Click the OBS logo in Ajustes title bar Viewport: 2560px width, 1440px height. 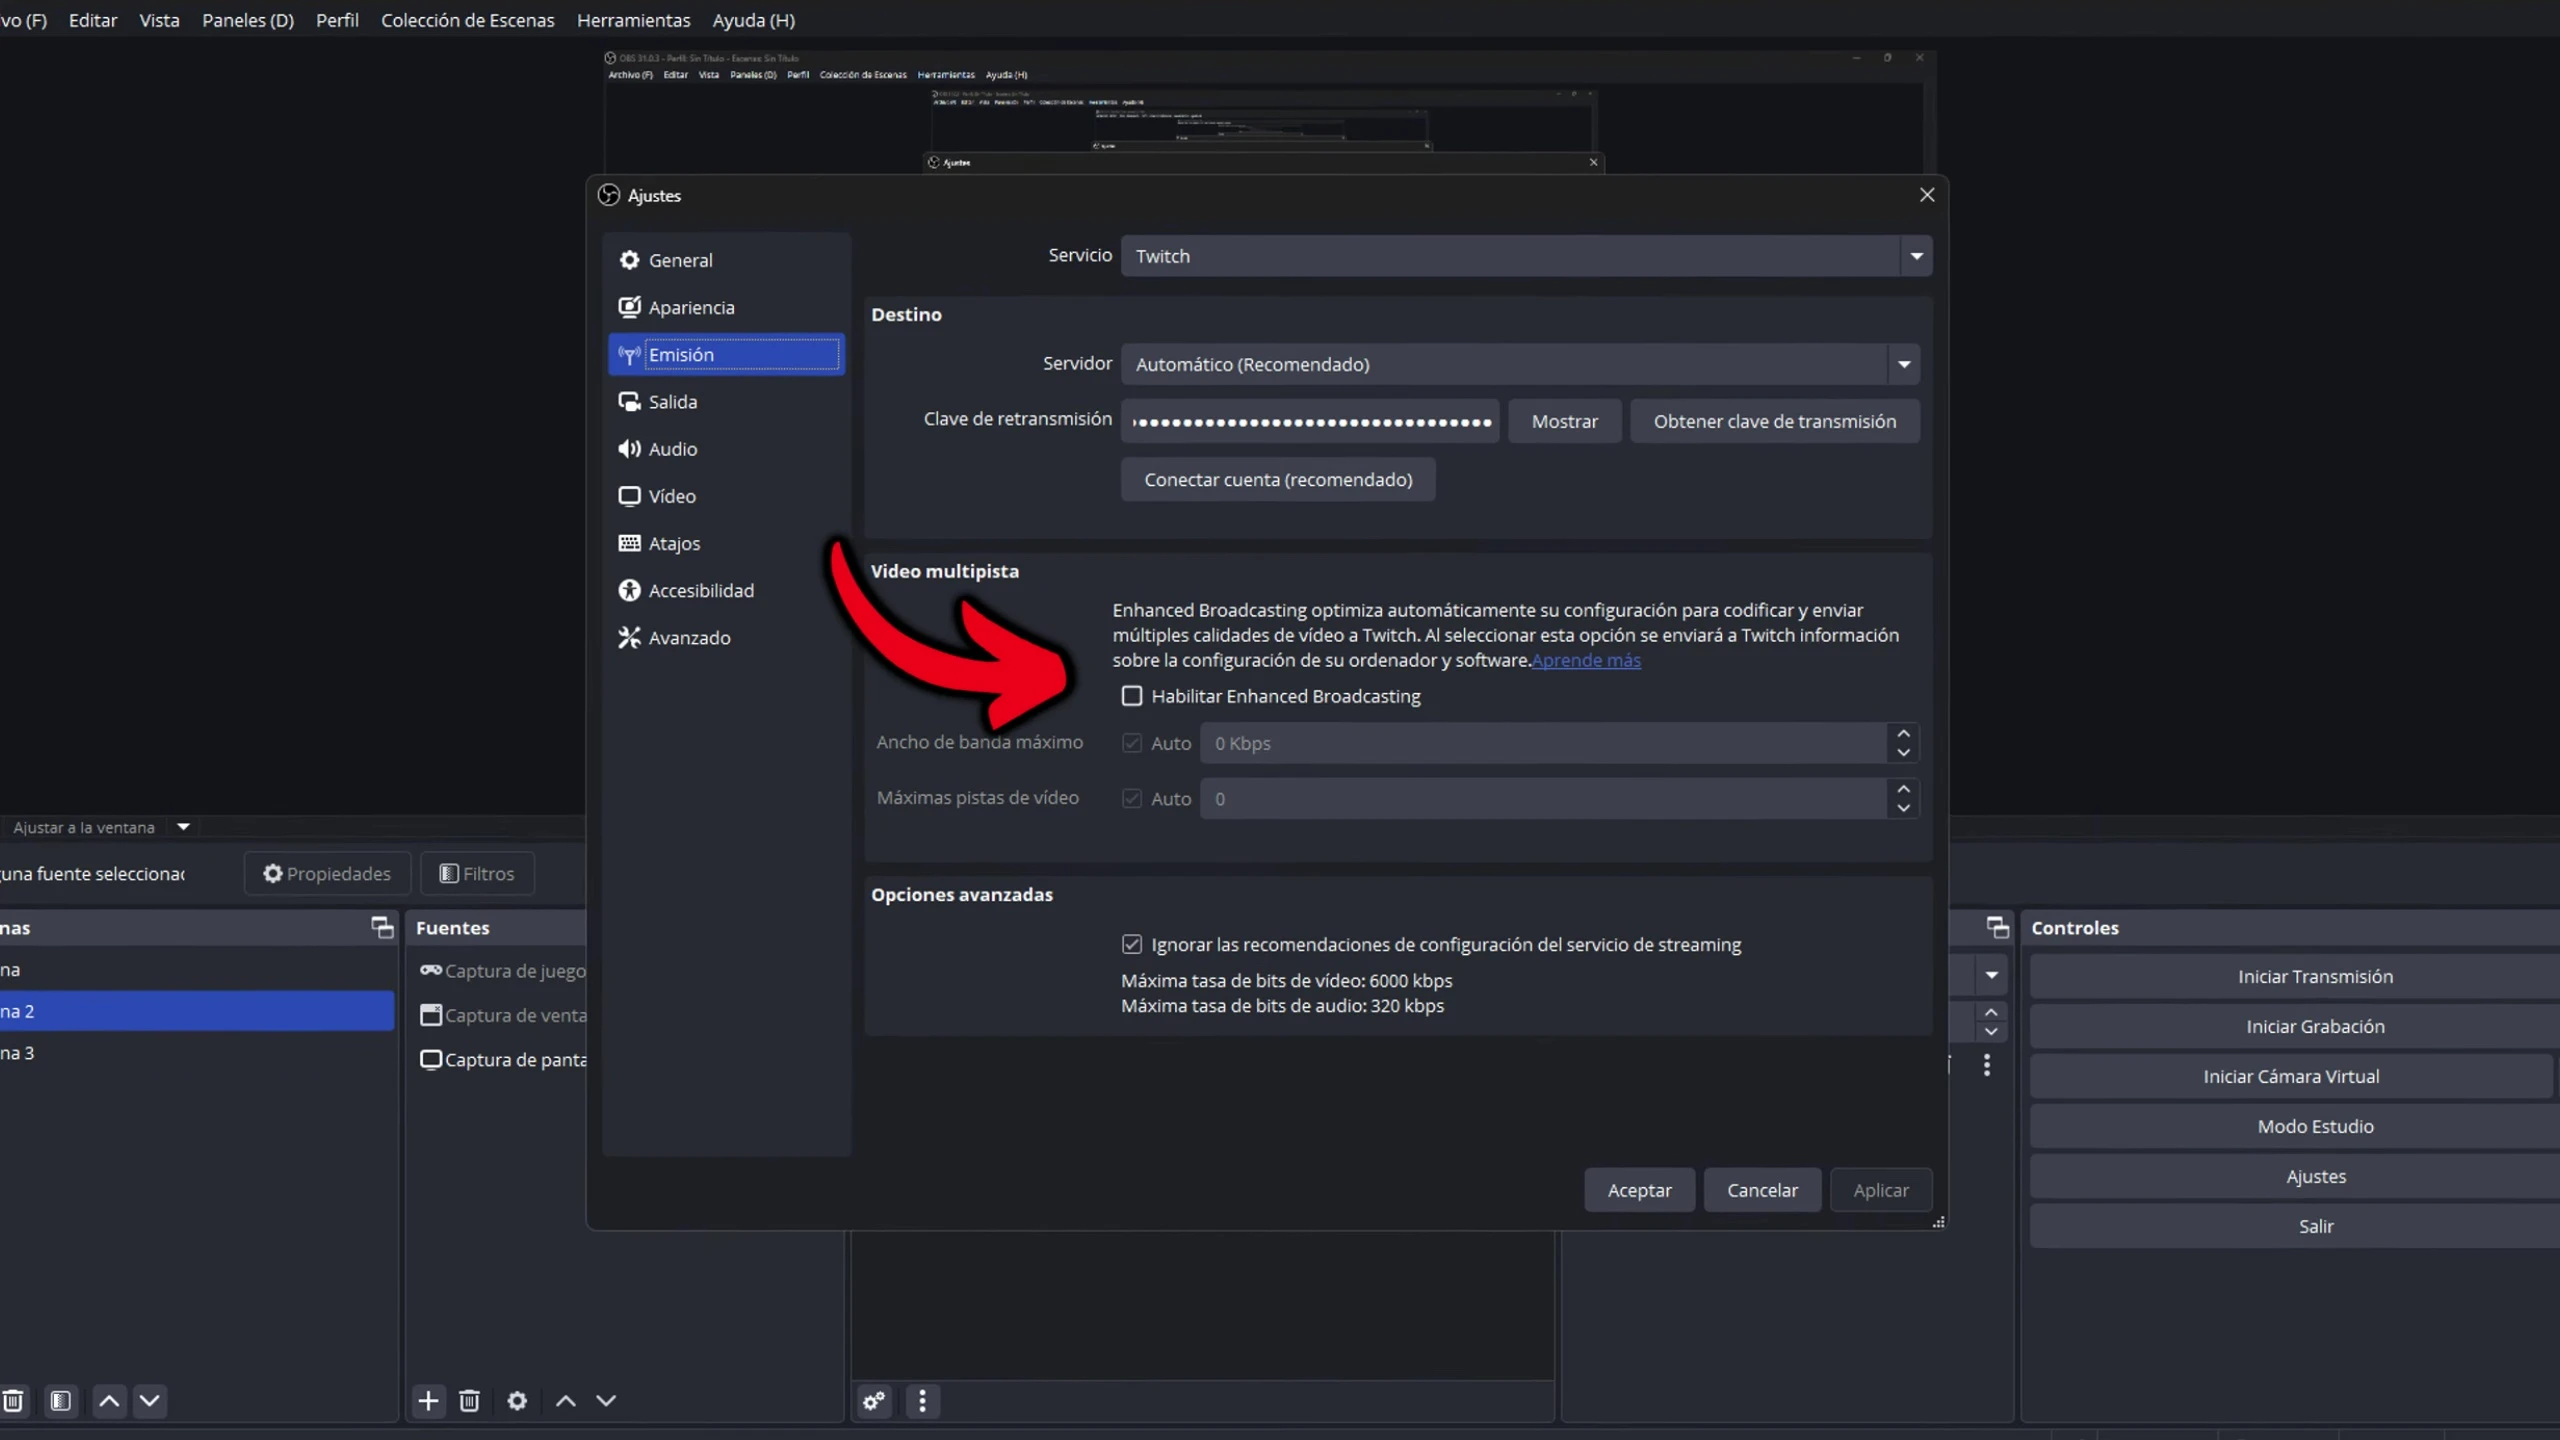(609, 195)
